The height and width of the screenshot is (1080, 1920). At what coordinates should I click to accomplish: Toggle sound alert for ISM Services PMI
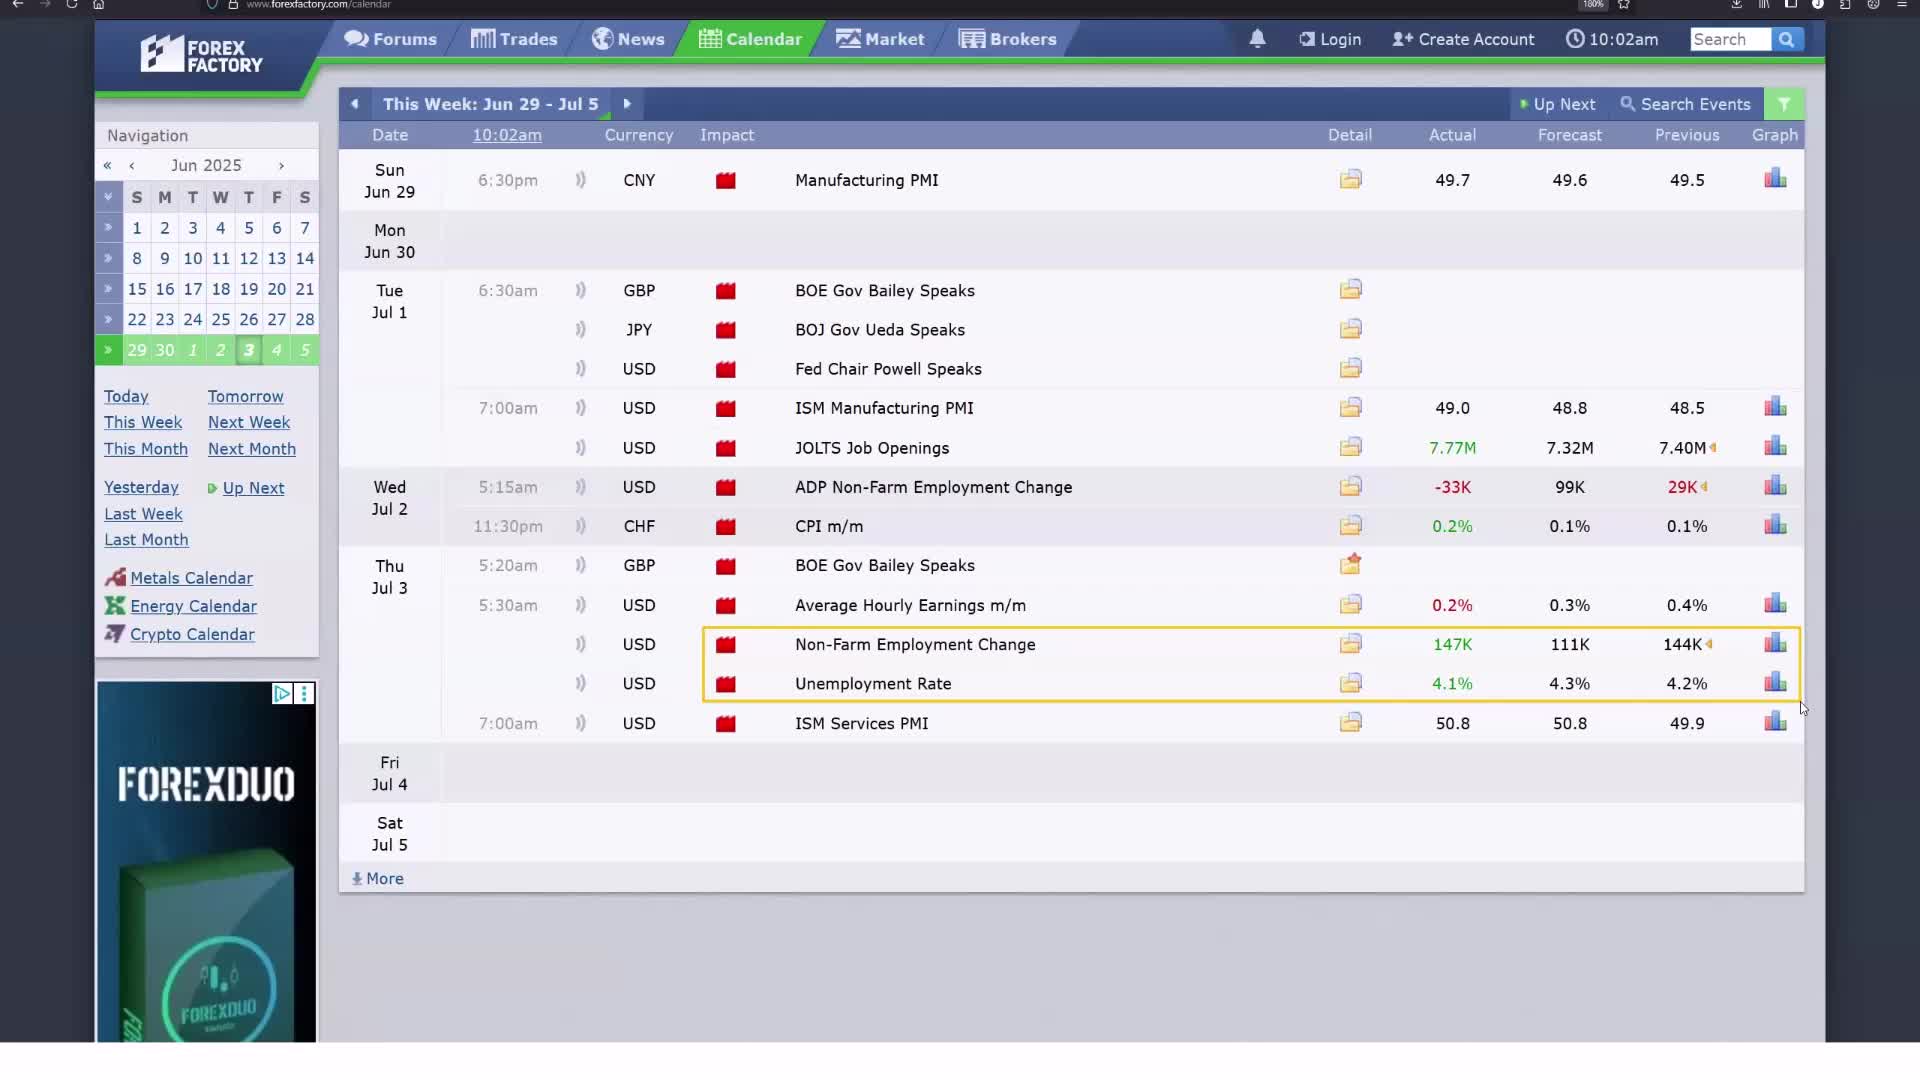click(x=580, y=723)
